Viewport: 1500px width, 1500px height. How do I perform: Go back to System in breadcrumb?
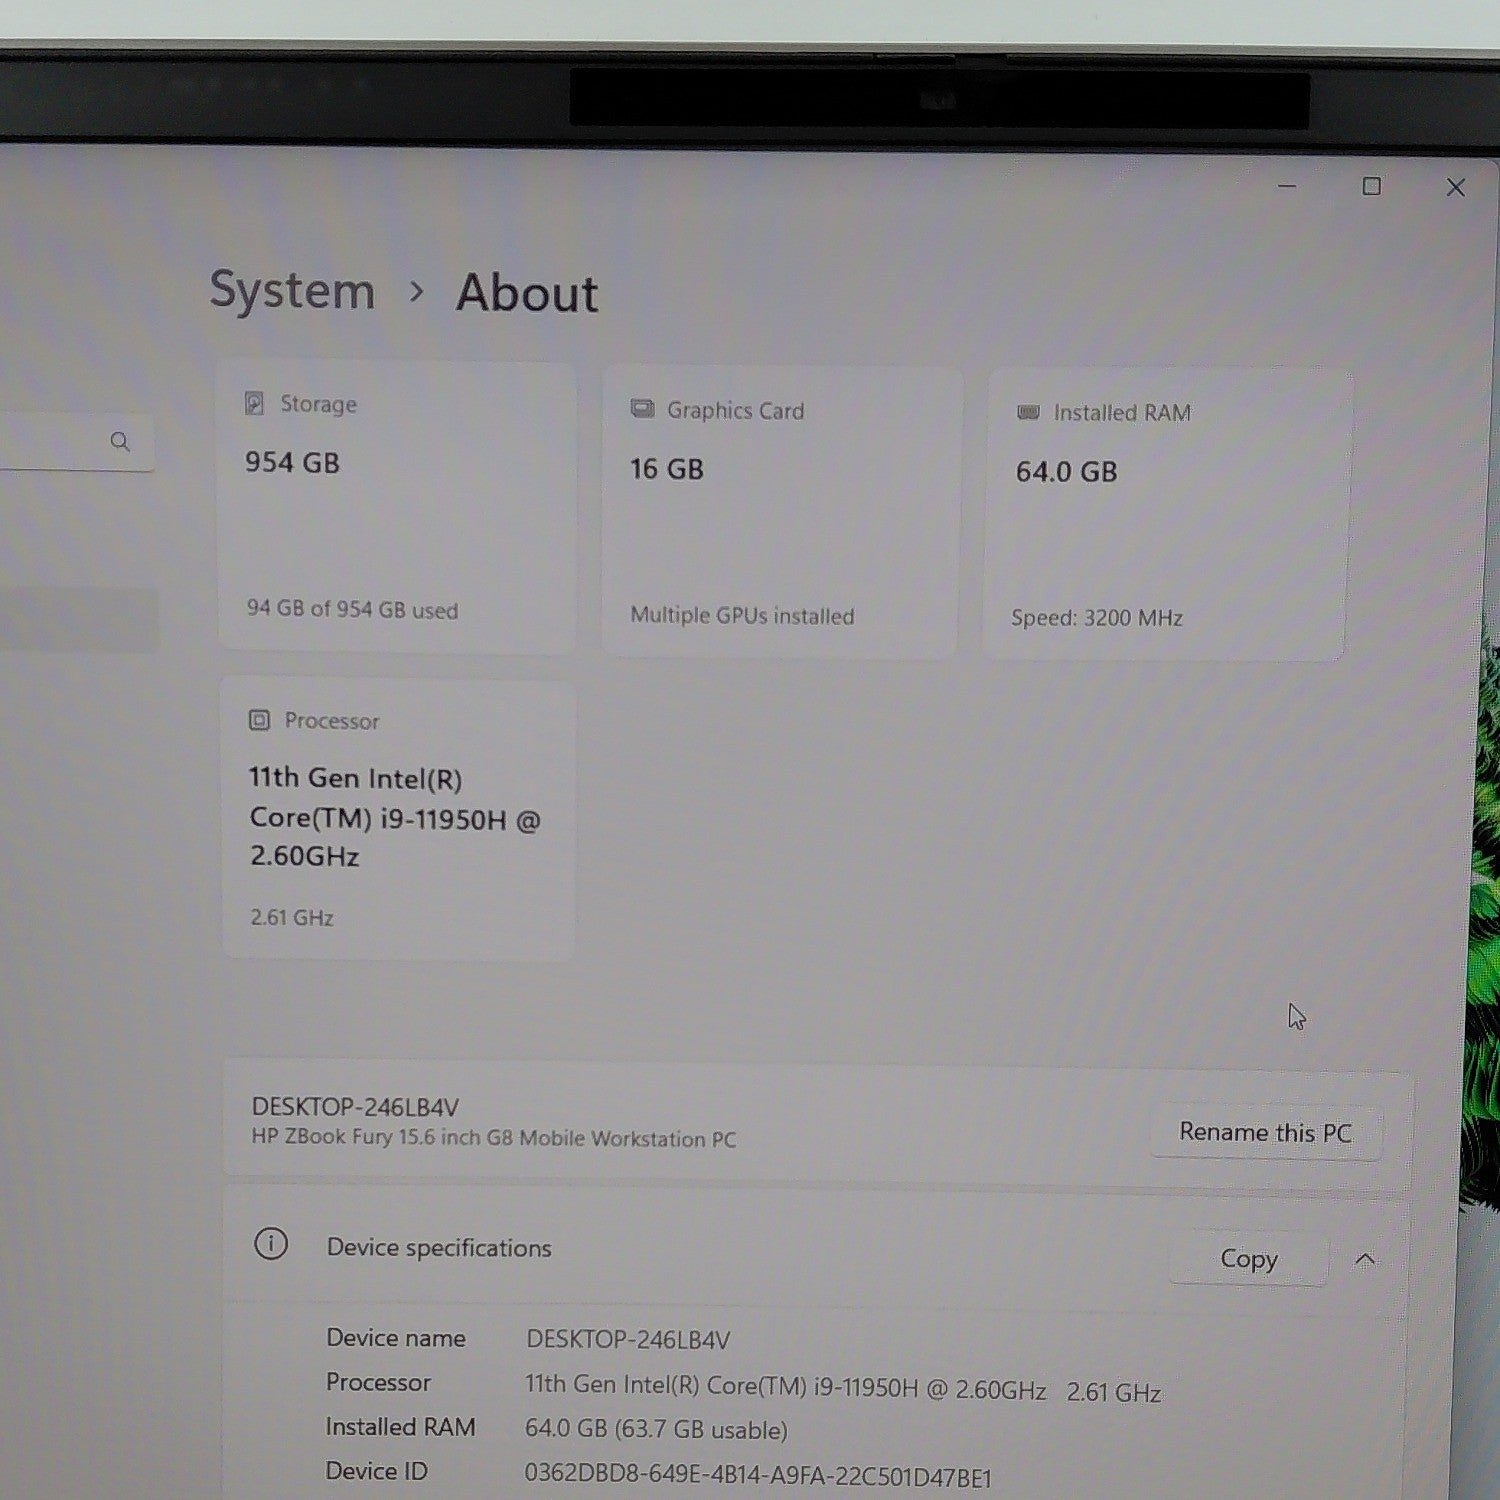point(292,291)
